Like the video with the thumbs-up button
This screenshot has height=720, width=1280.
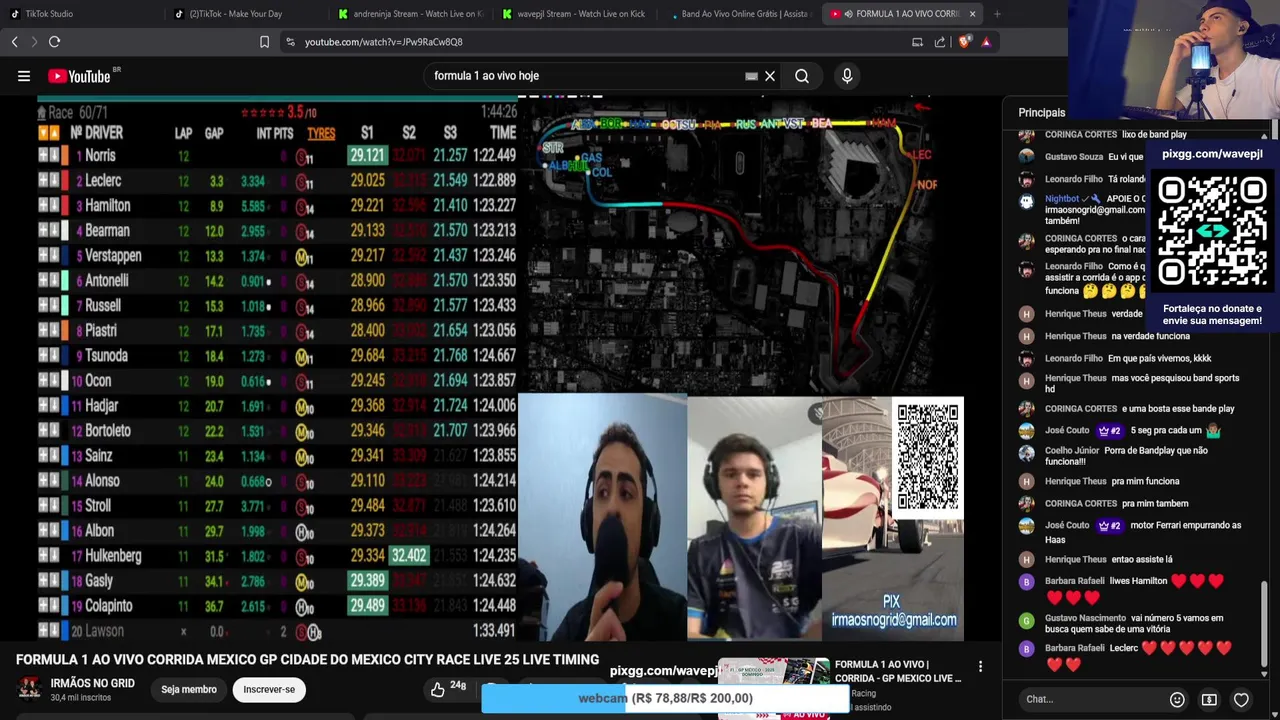pos(438,689)
